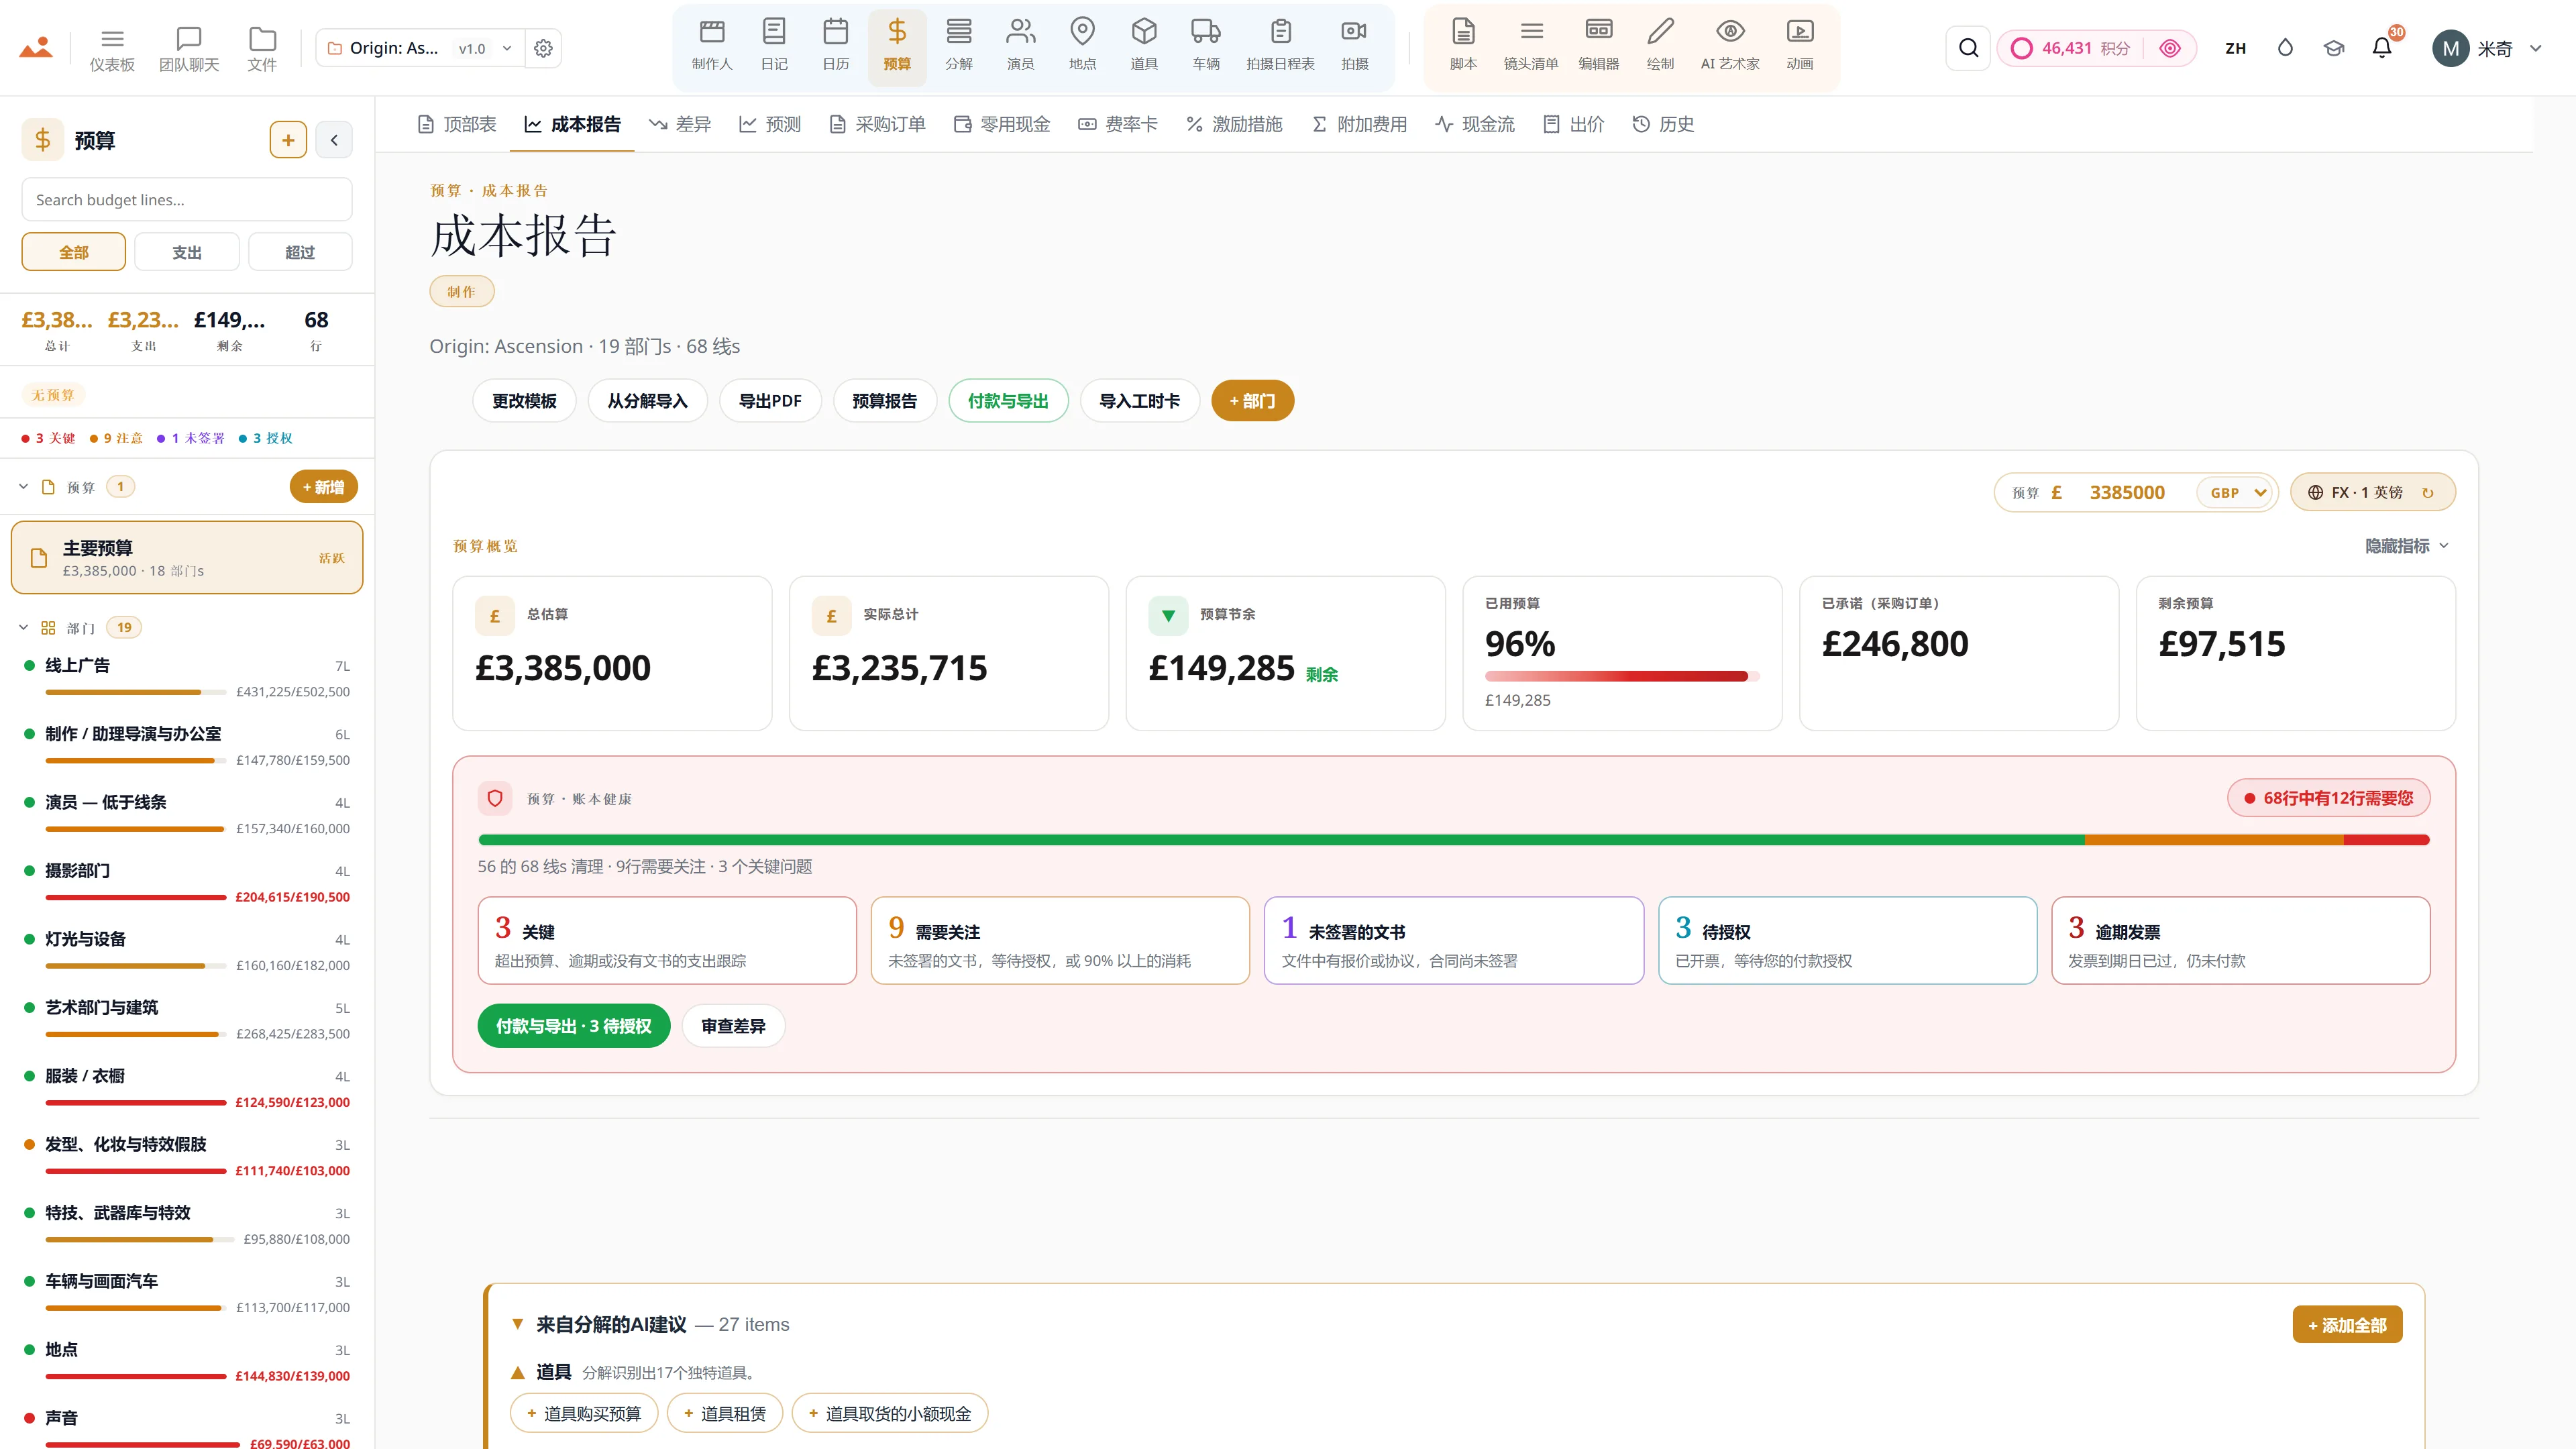The height and width of the screenshot is (1449, 2576).
Task: Switch to the 采购订单 tab
Action: click(877, 124)
